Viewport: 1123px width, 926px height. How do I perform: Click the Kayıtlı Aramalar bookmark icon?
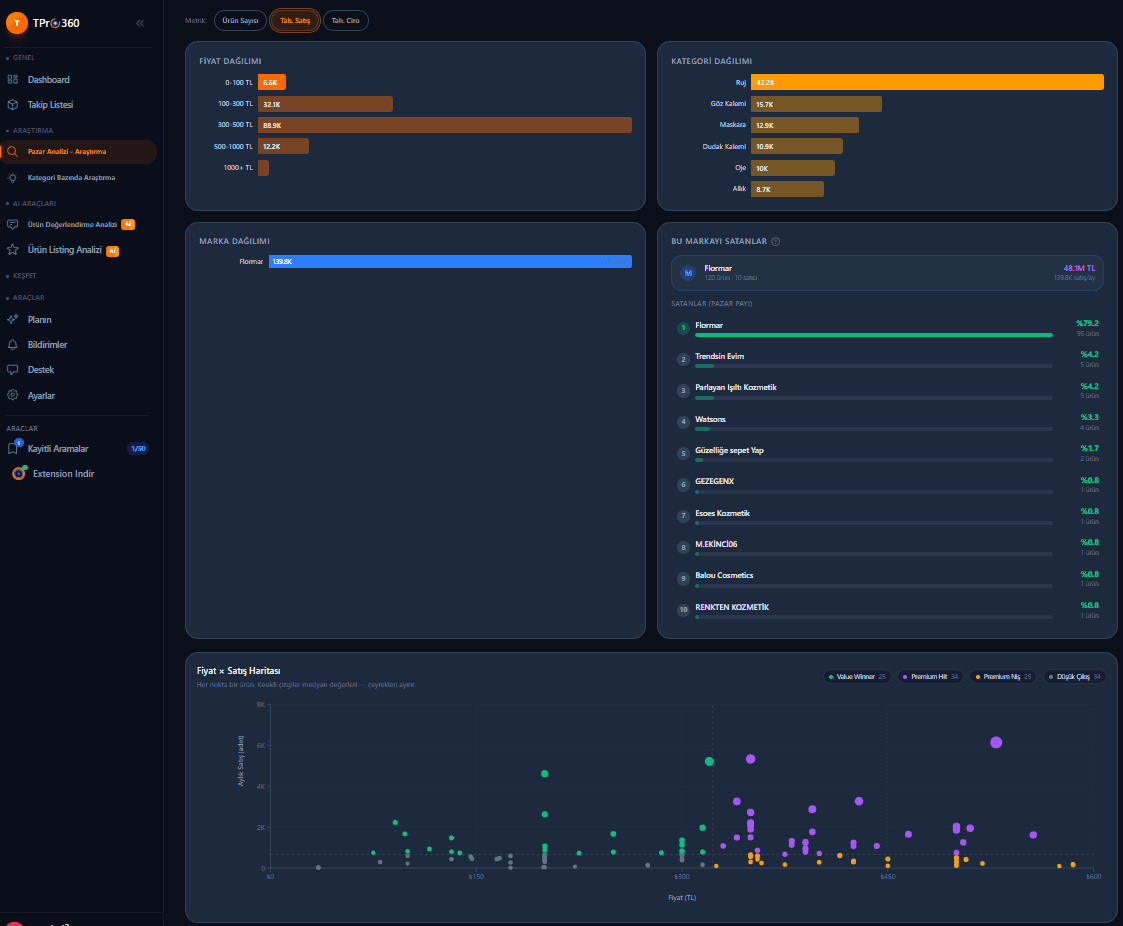(13, 448)
